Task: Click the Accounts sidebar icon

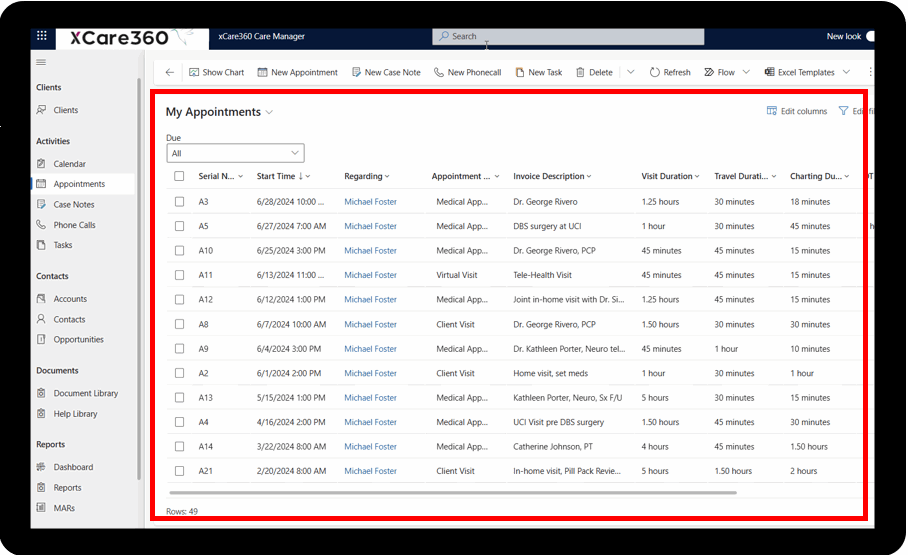Action: (x=41, y=298)
